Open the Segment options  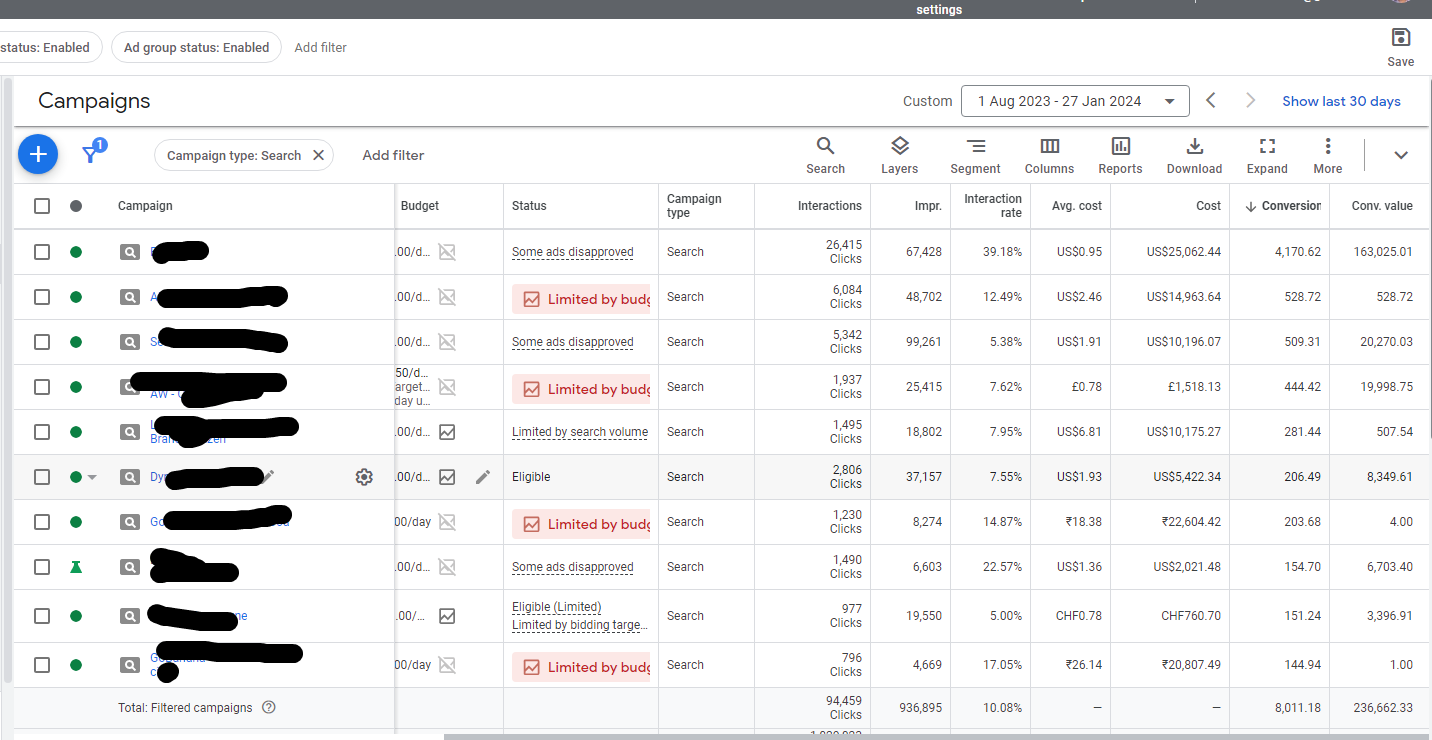(975, 155)
